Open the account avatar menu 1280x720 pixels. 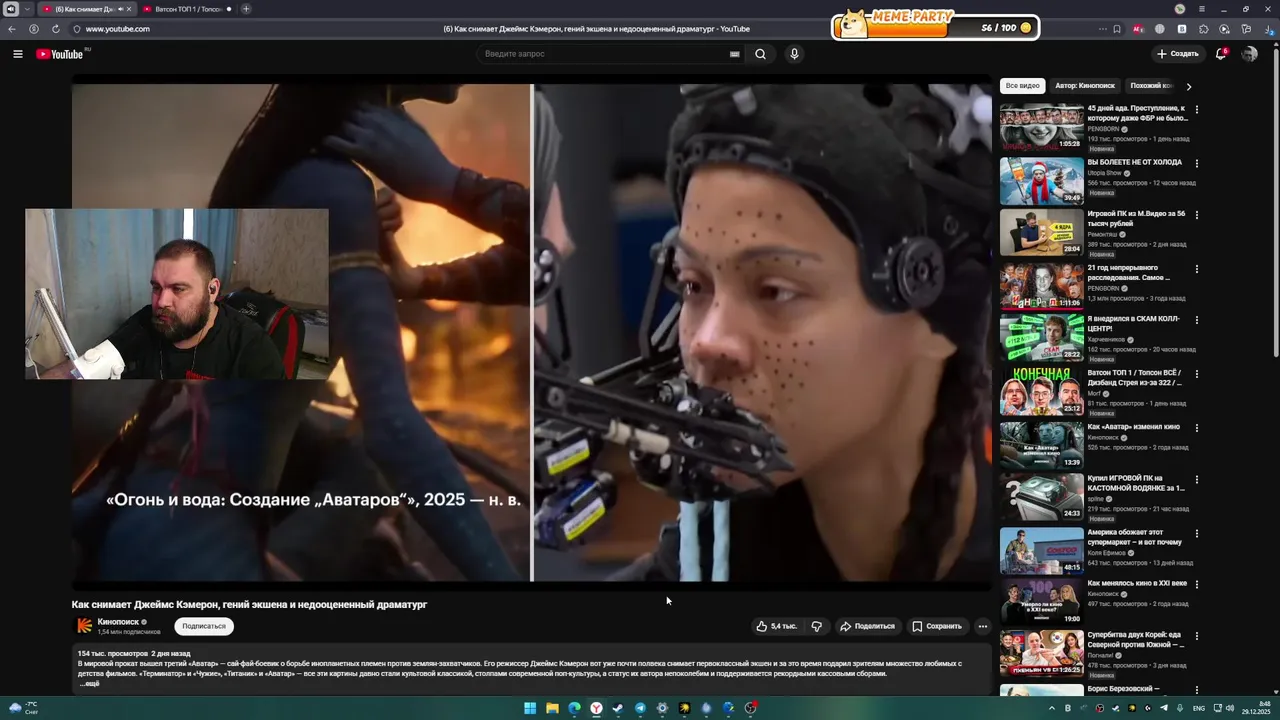(x=1250, y=54)
